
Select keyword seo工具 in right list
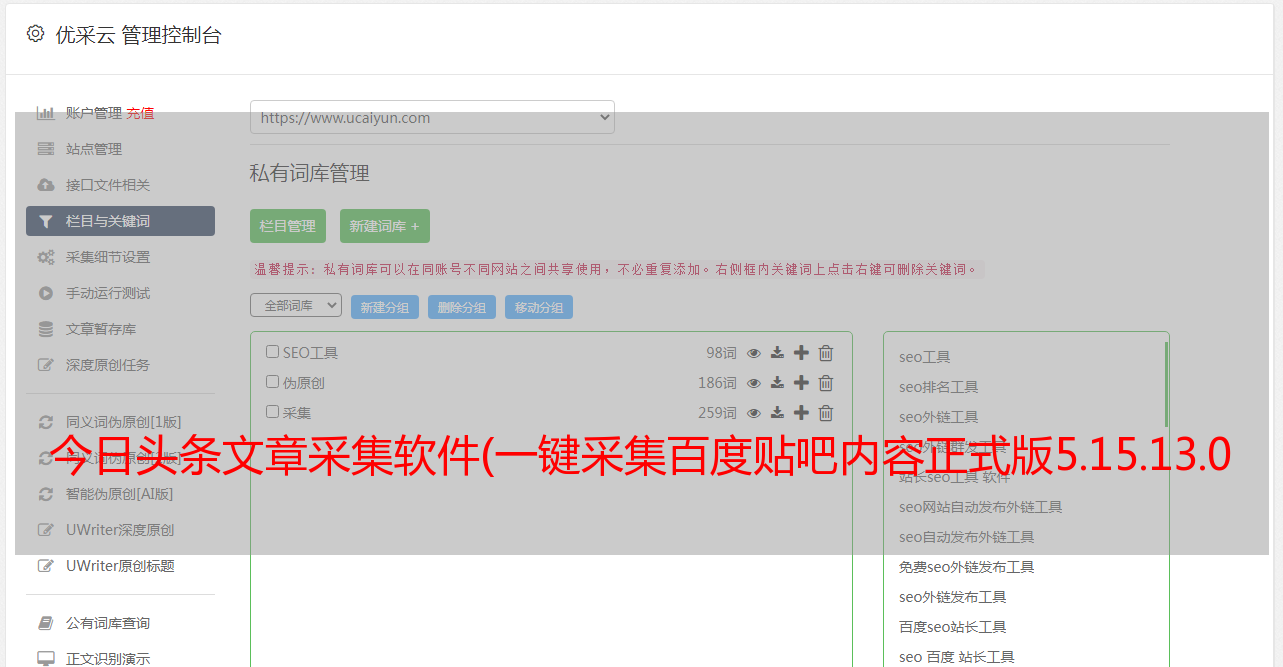(925, 357)
